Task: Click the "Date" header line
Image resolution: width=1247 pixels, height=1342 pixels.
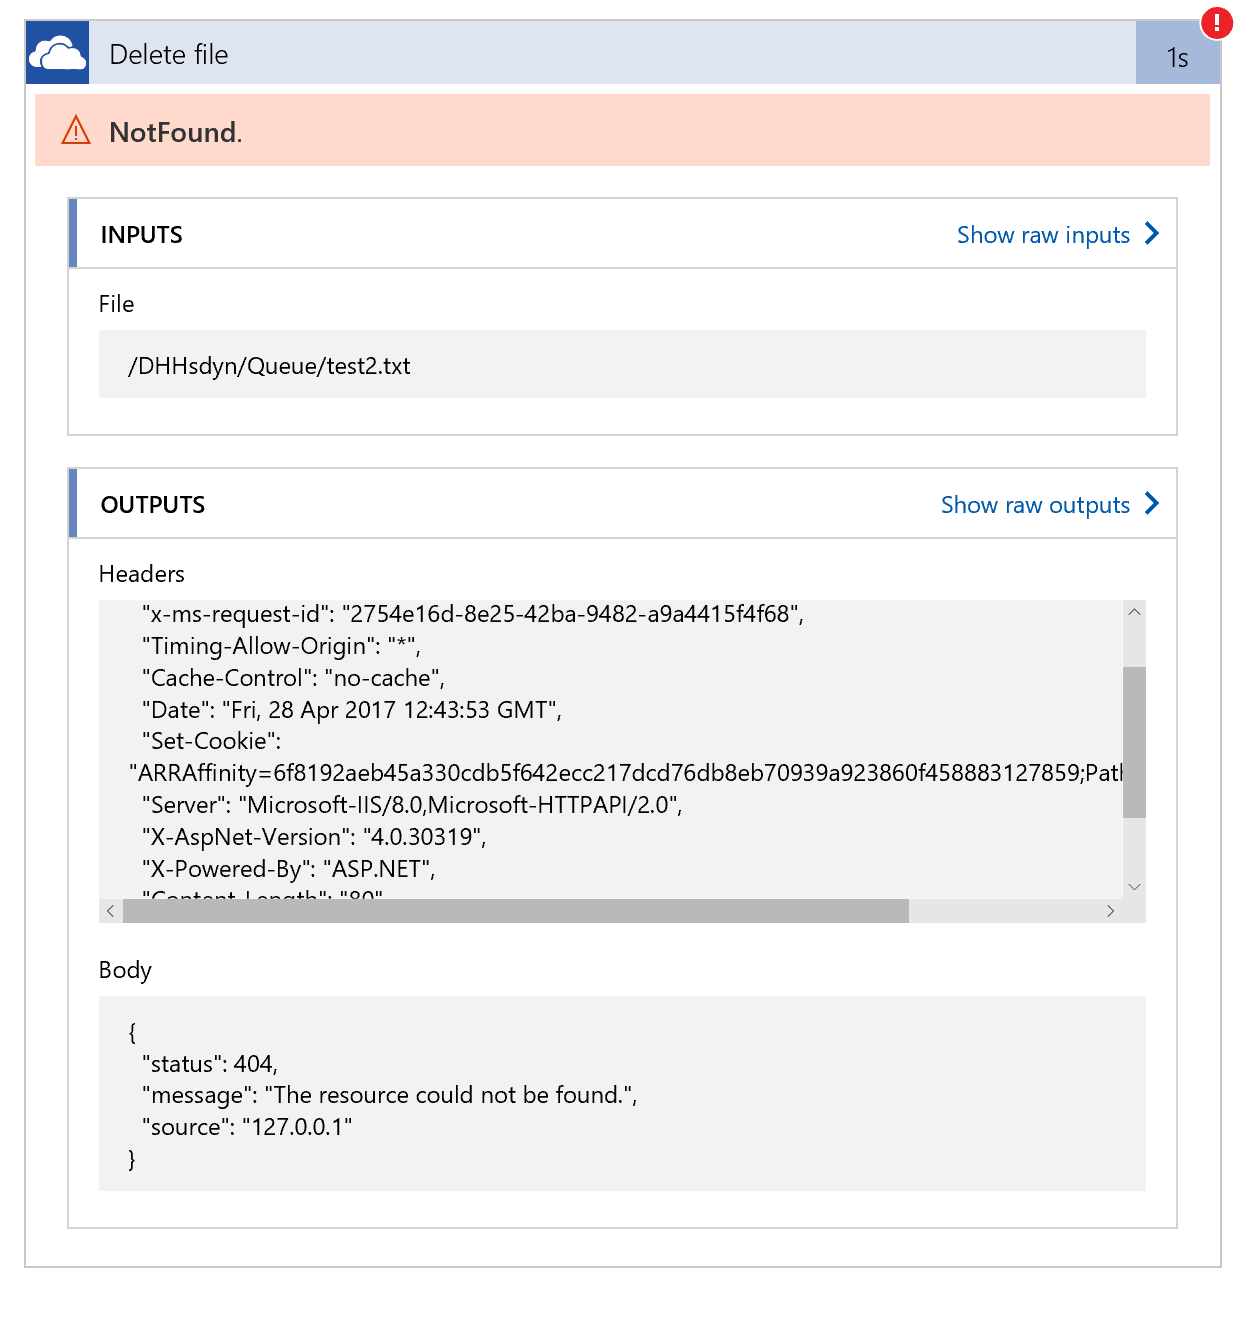Action: pos(352,710)
